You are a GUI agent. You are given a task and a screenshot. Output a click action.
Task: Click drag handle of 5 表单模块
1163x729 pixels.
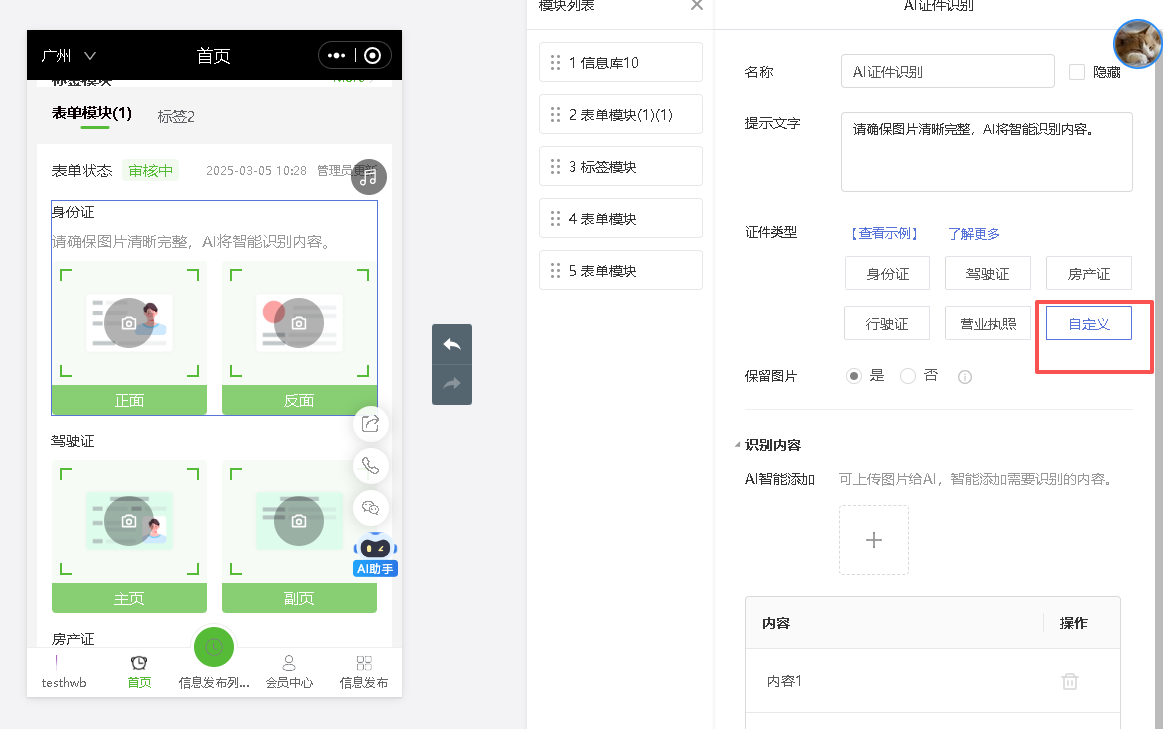555,270
